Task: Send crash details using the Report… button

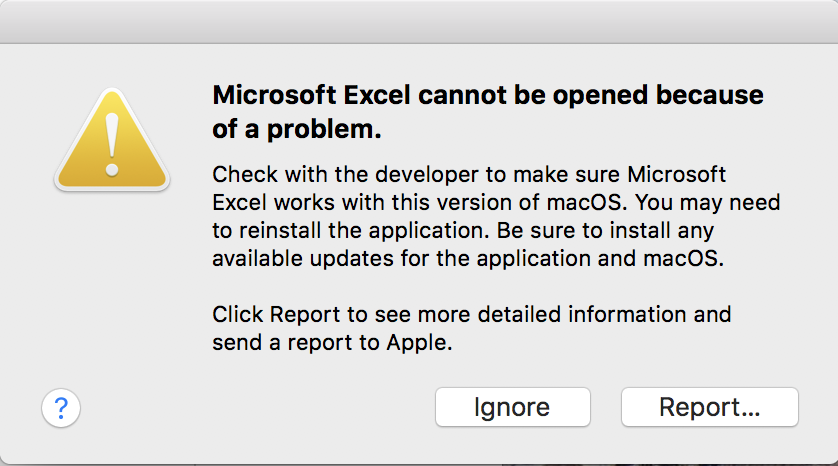Action: [709, 408]
